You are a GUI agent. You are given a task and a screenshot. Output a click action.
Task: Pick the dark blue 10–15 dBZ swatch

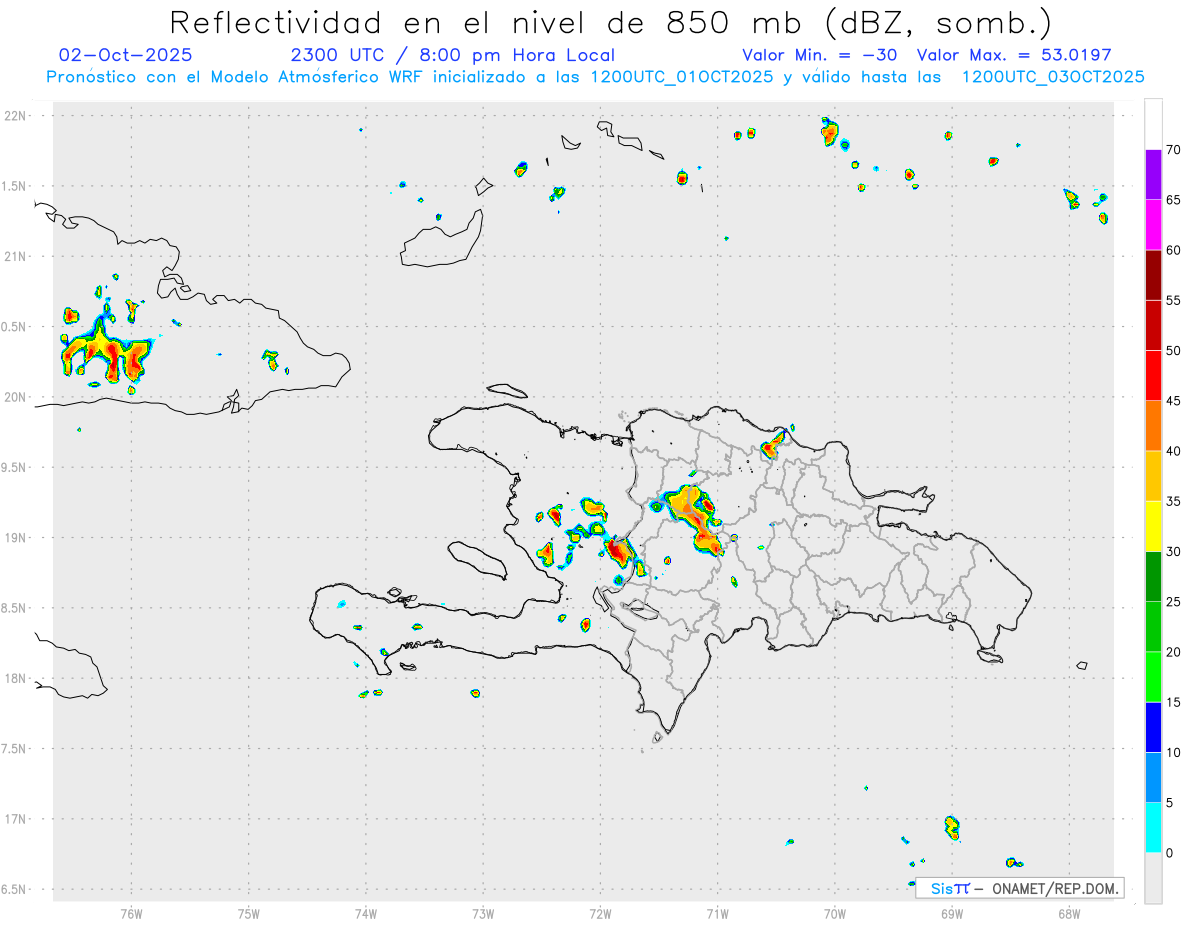coord(1153,727)
